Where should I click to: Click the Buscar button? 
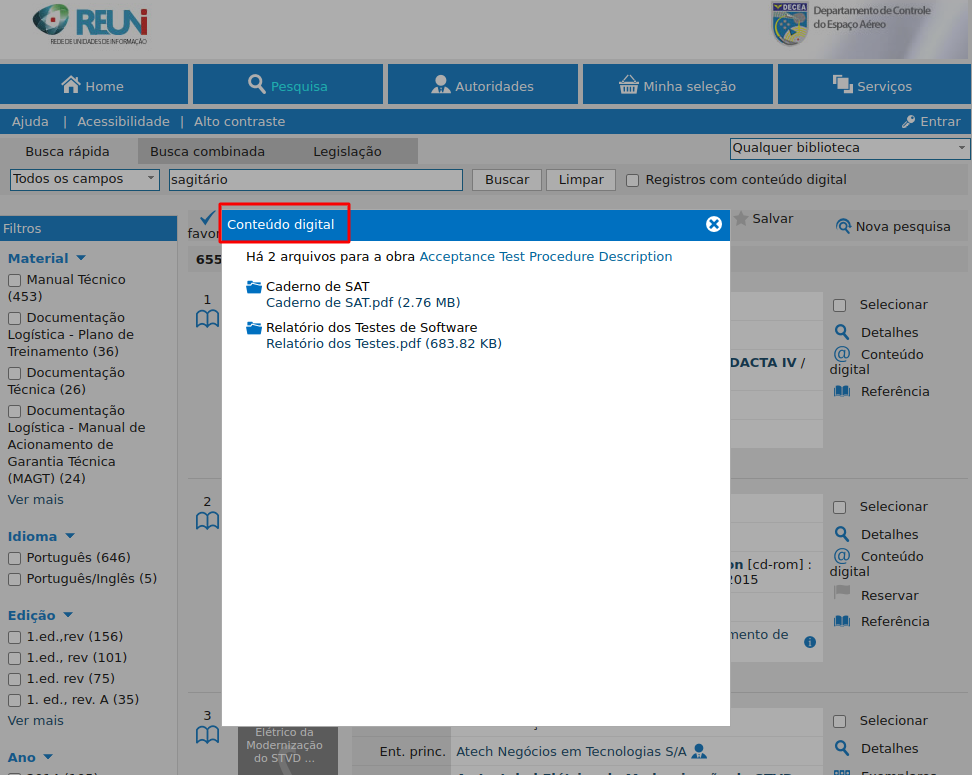[x=507, y=180]
